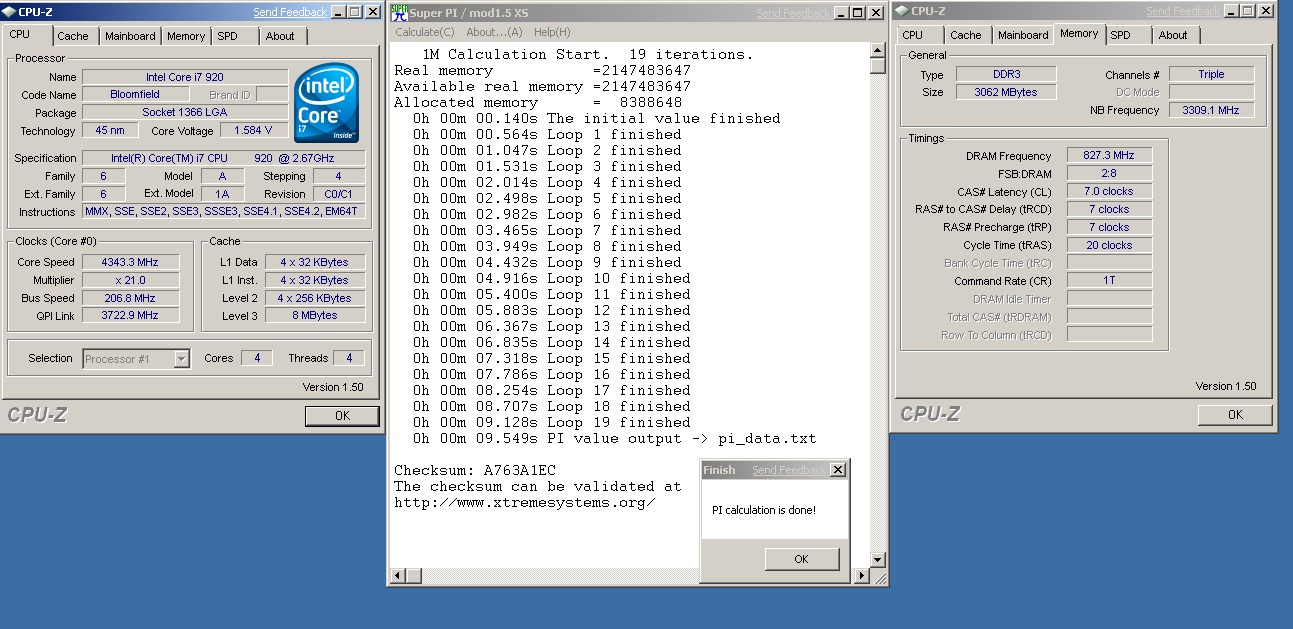
Task: Open the About tab in the left CPU-Z window
Action: pyautogui.click(x=280, y=36)
